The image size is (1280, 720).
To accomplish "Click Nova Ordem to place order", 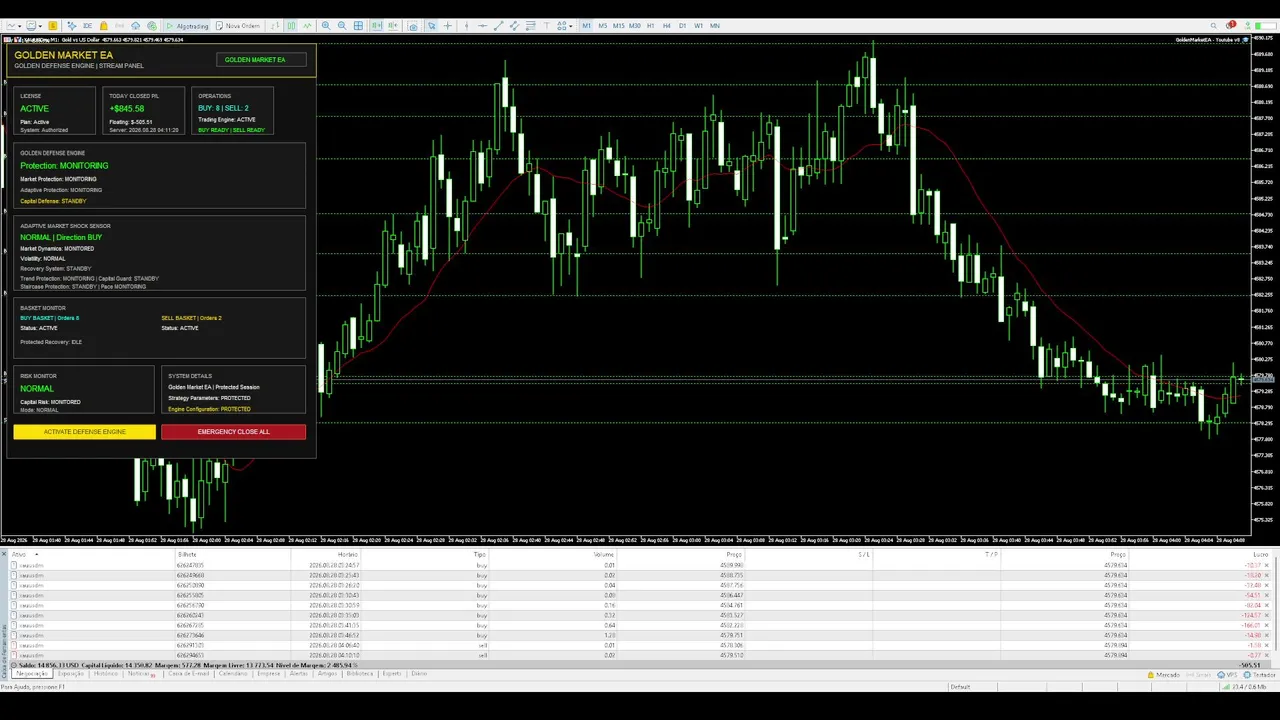I will (x=238, y=25).
